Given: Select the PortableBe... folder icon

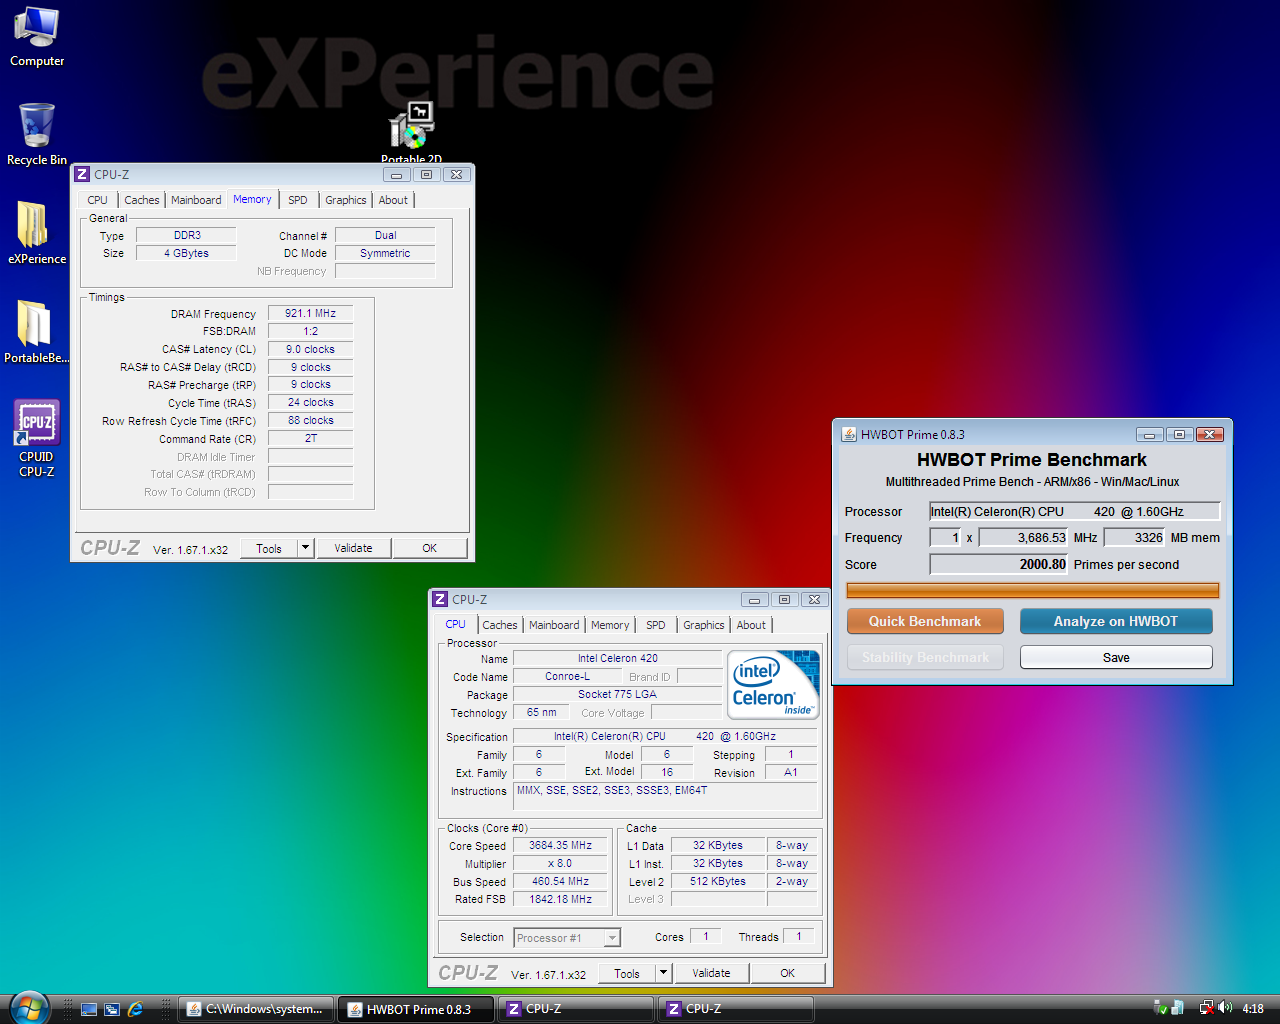Looking at the screenshot, I should click(x=37, y=331).
